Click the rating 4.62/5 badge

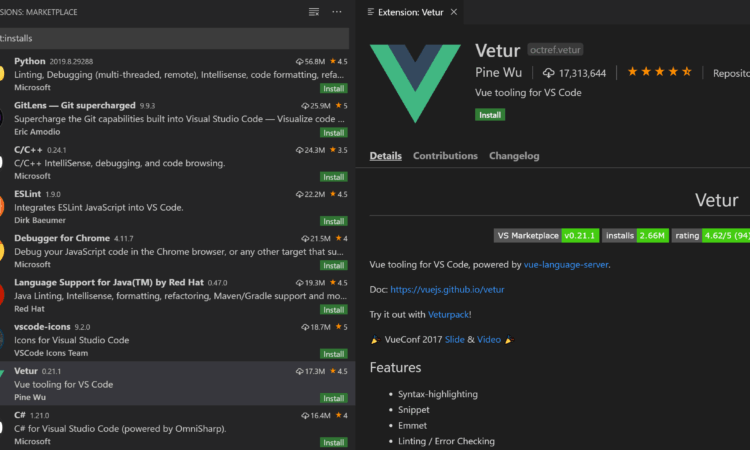711,235
